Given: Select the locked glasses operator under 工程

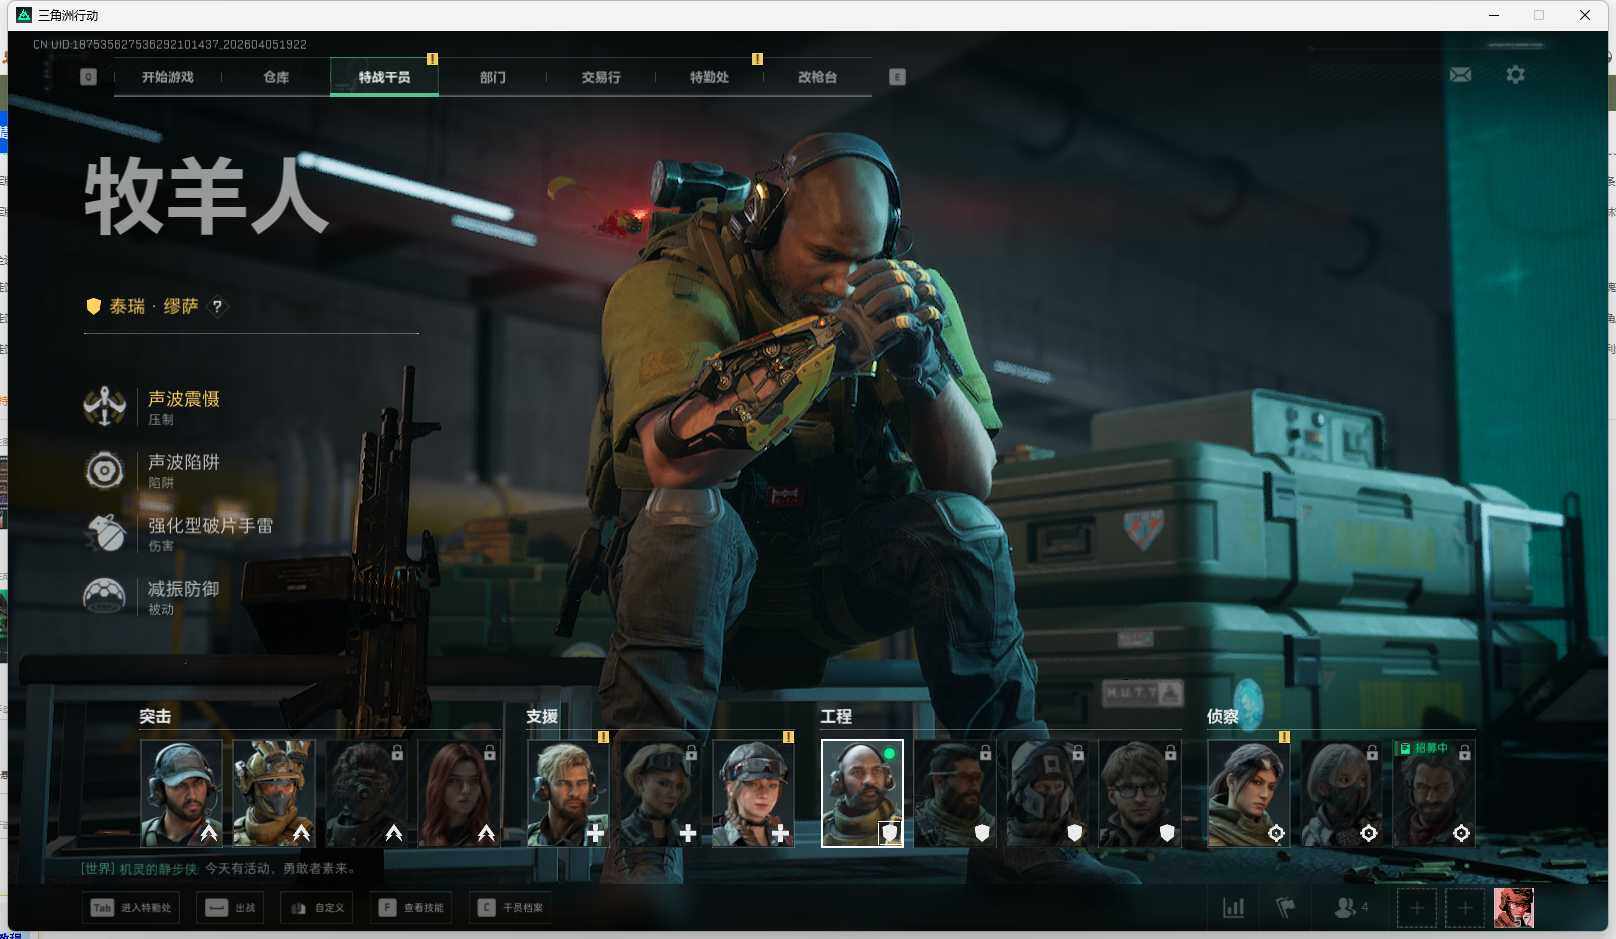Looking at the screenshot, I should (x=1140, y=793).
